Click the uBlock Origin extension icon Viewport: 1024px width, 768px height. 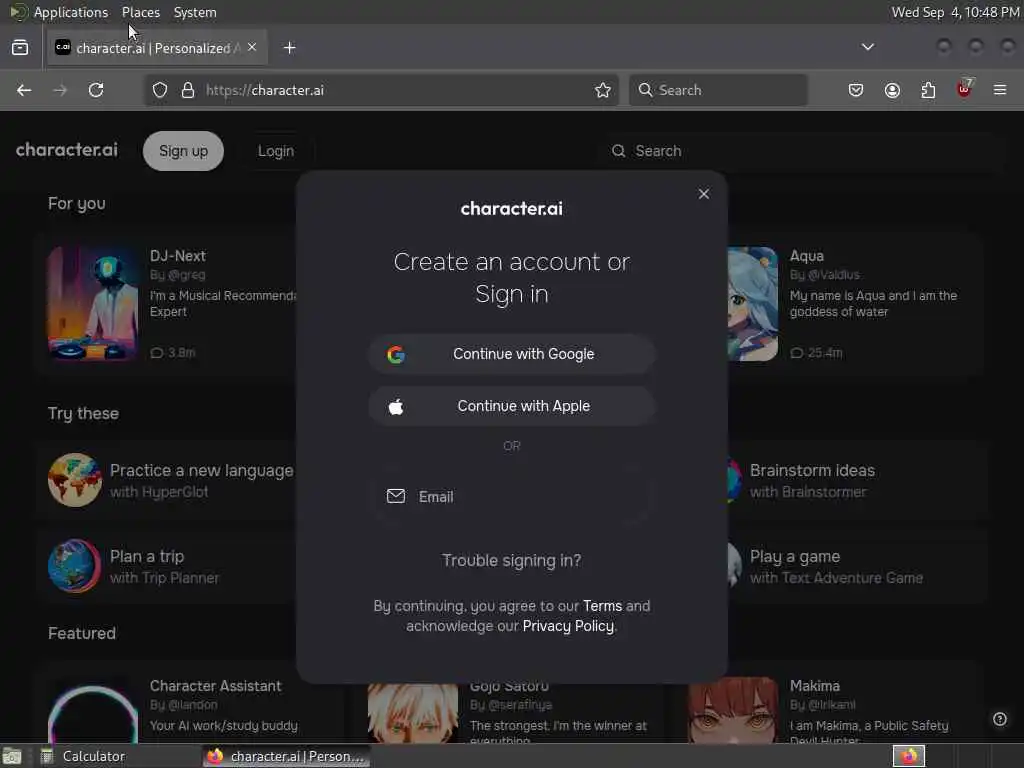pyautogui.click(x=964, y=89)
